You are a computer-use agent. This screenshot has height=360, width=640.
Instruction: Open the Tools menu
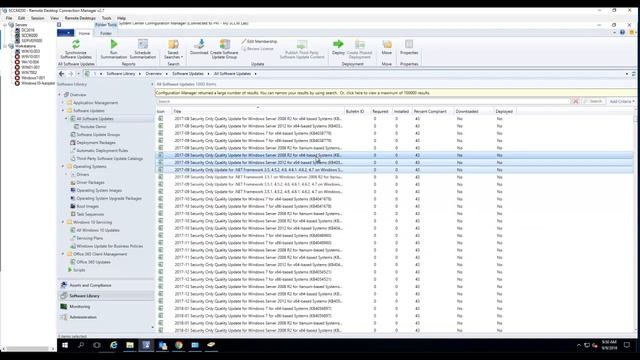(106, 18)
